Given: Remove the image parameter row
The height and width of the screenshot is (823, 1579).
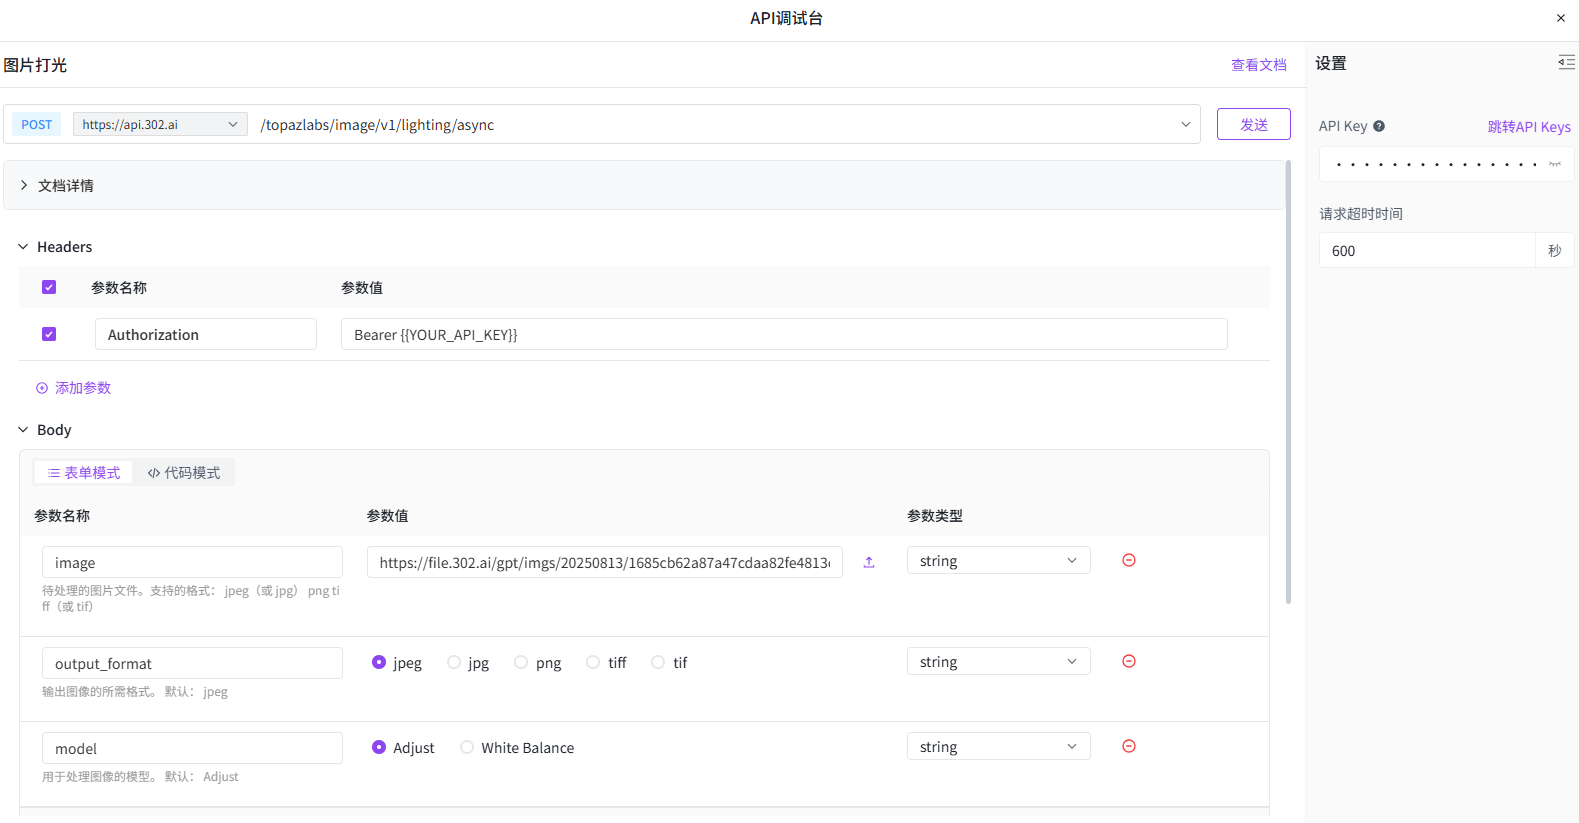Looking at the screenshot, I should point(1128,561).
